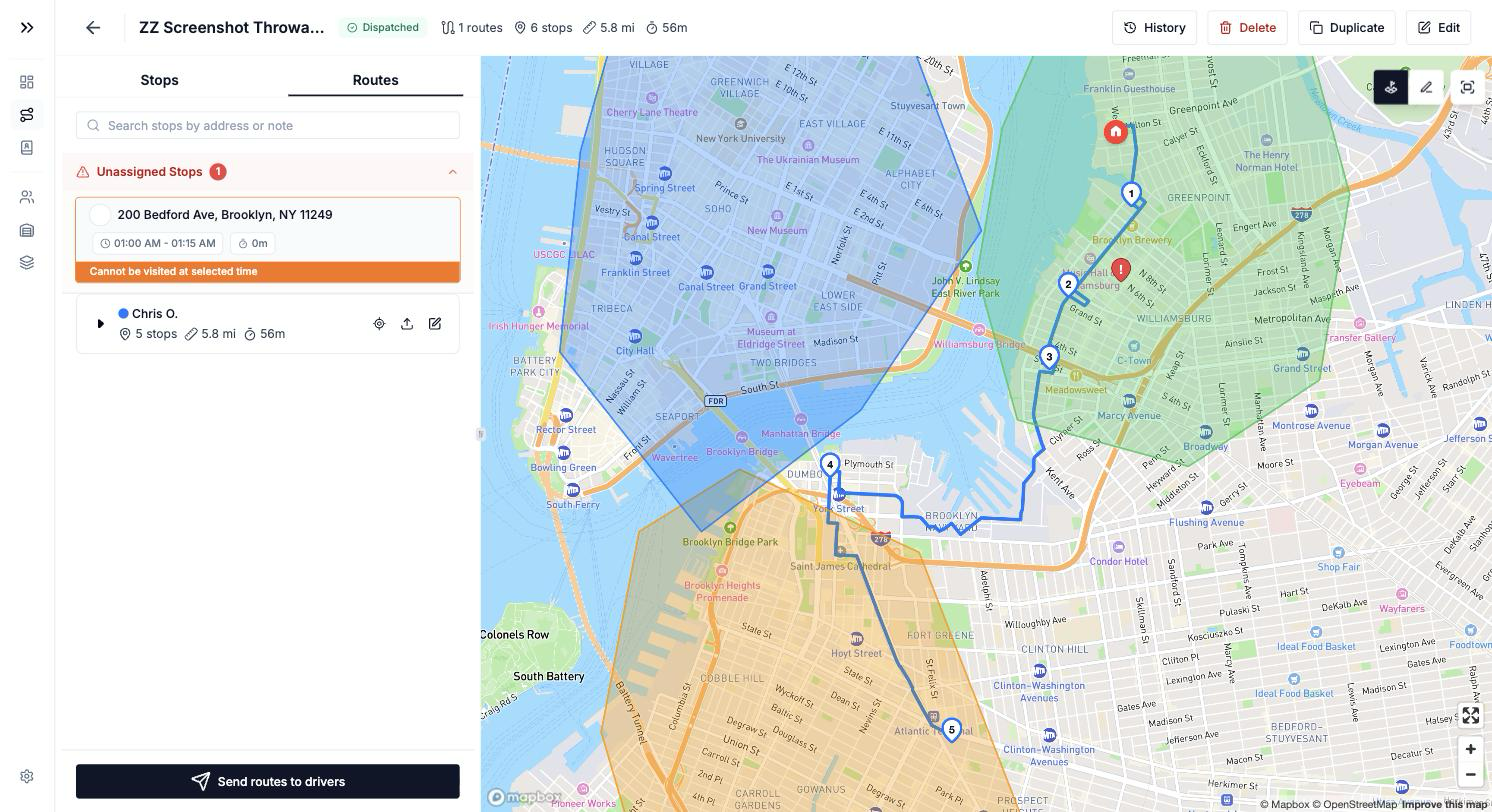Open 'Improve this map' link

[1444, 805]
